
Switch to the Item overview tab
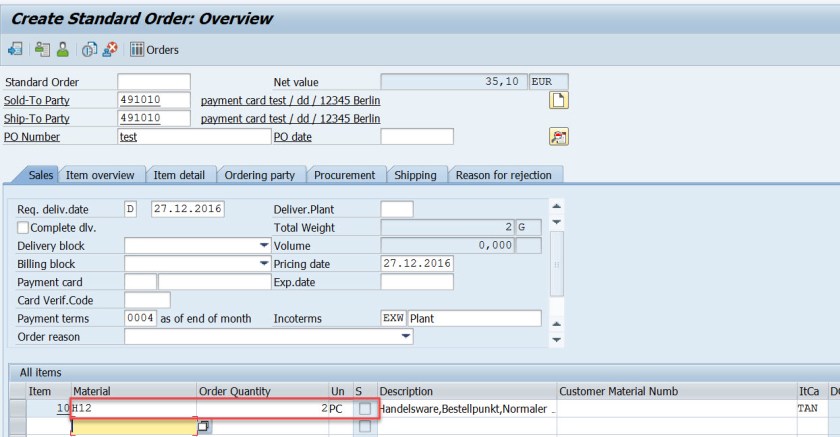100,175
